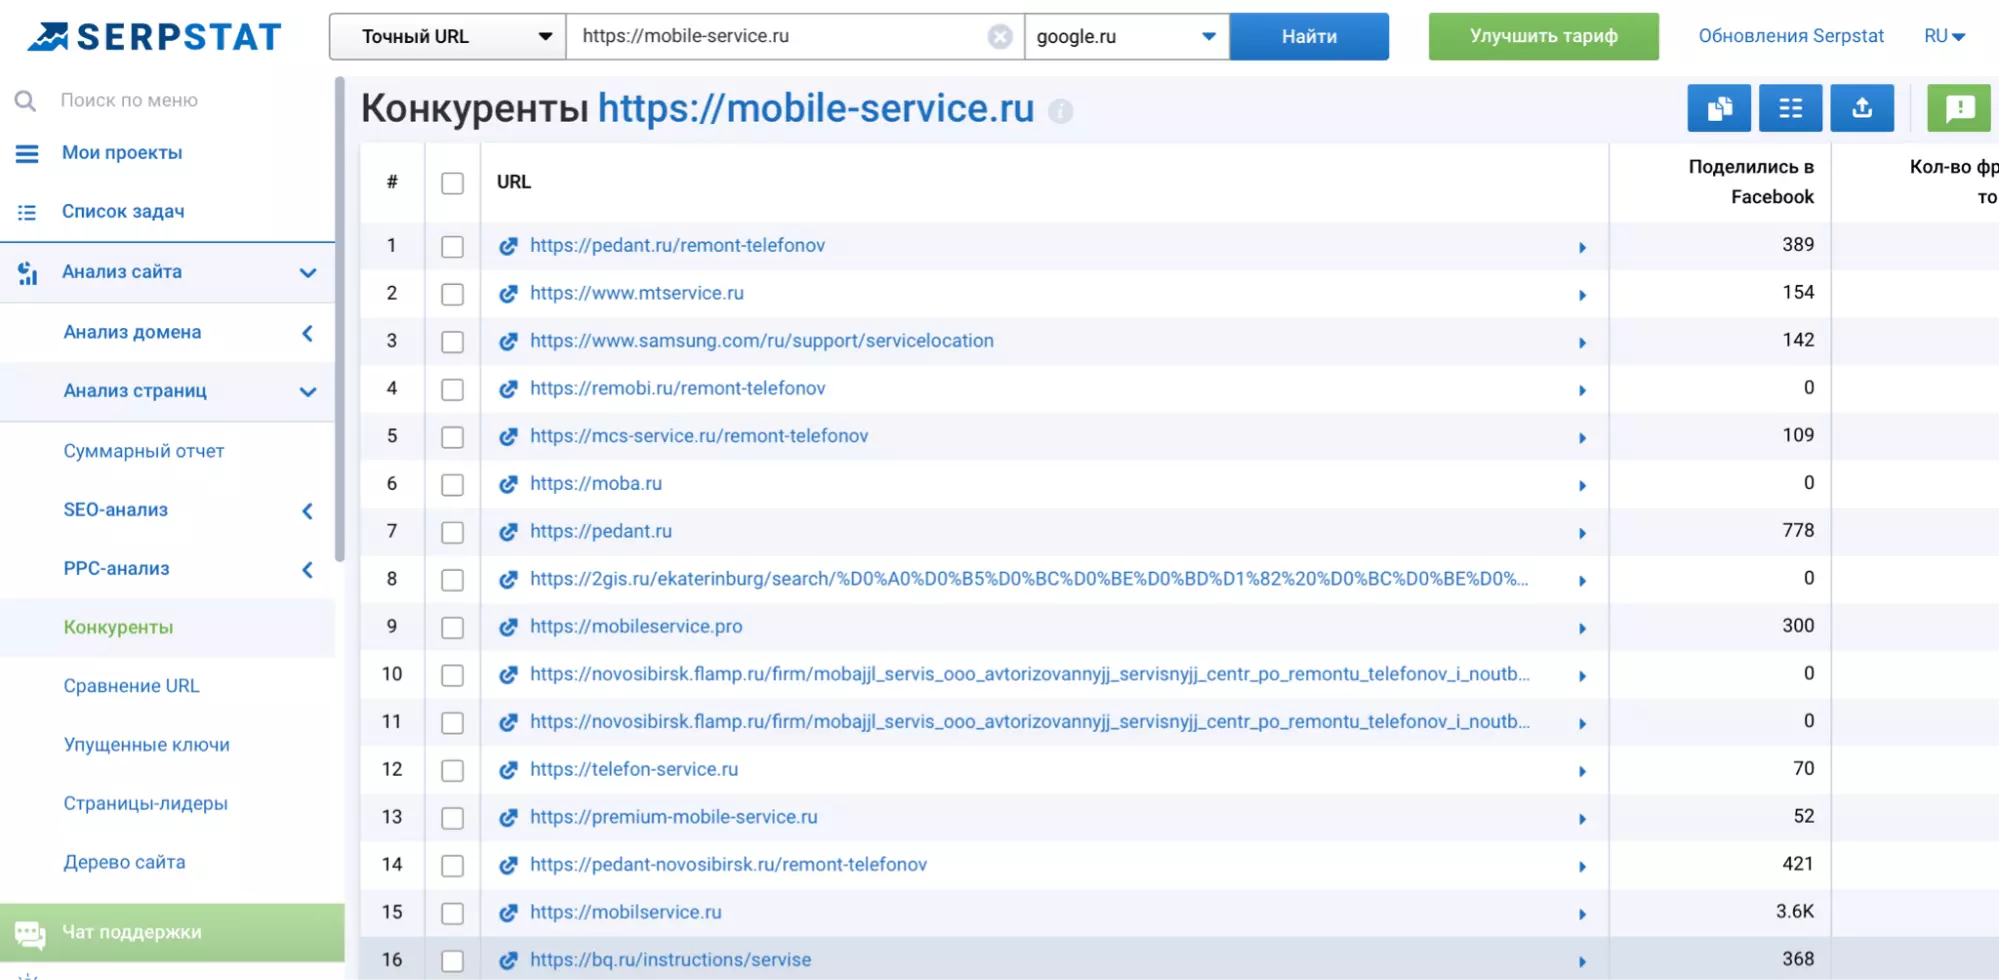The width and height of the screenshot is (1999, 980).
Task: Check the box for telefon-service.ru row
Action: click(452, 770)
